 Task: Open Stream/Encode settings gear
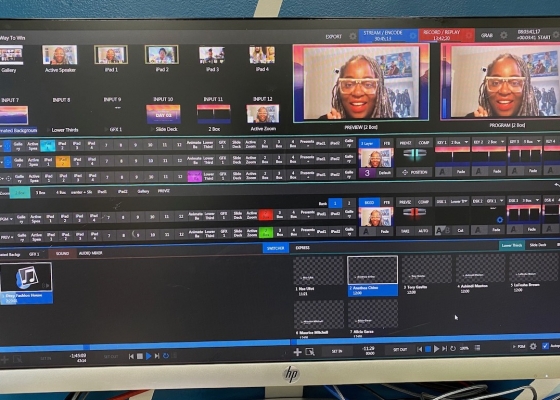[413, 36]
